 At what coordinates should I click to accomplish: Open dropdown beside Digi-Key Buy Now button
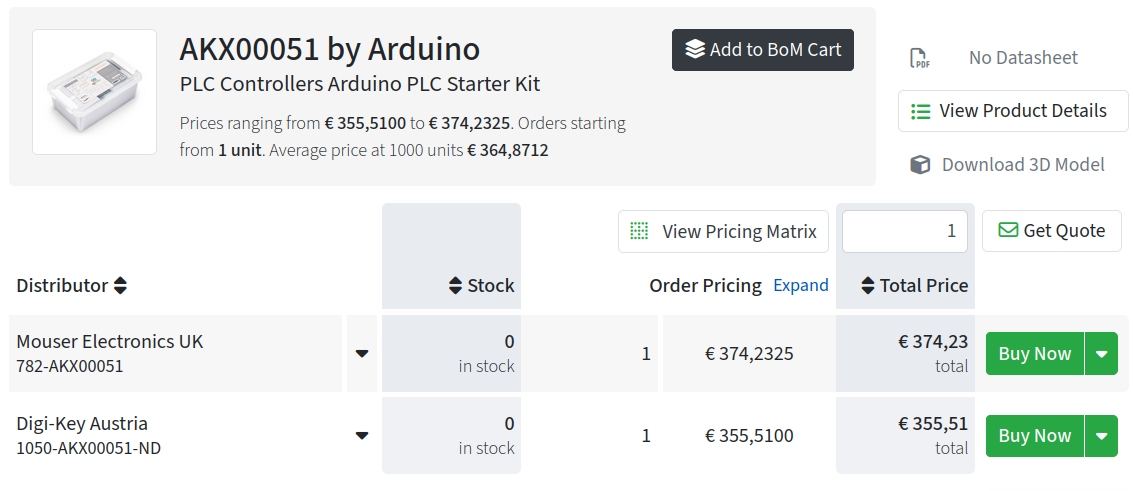pyautogui.click(x=1102, y=435)
